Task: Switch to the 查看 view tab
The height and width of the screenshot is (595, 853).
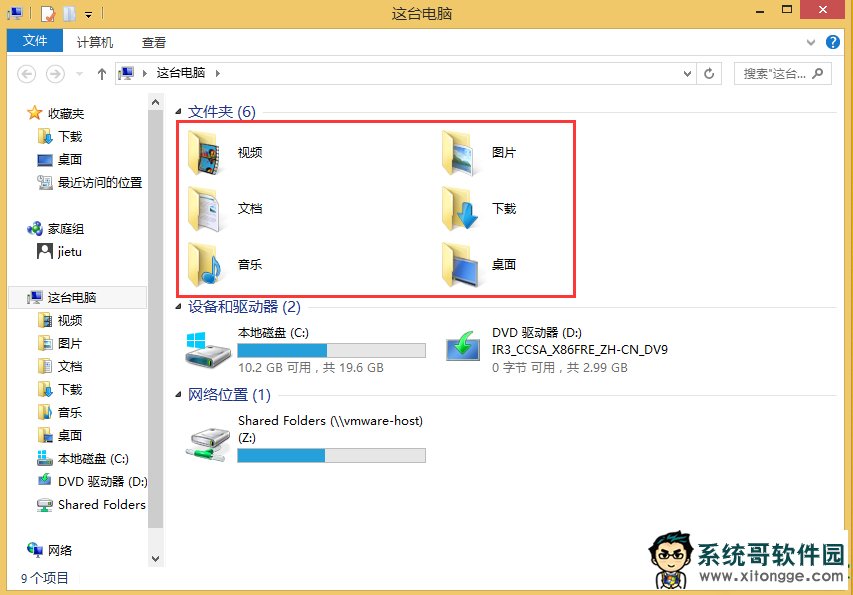Action: coord(153,42)
